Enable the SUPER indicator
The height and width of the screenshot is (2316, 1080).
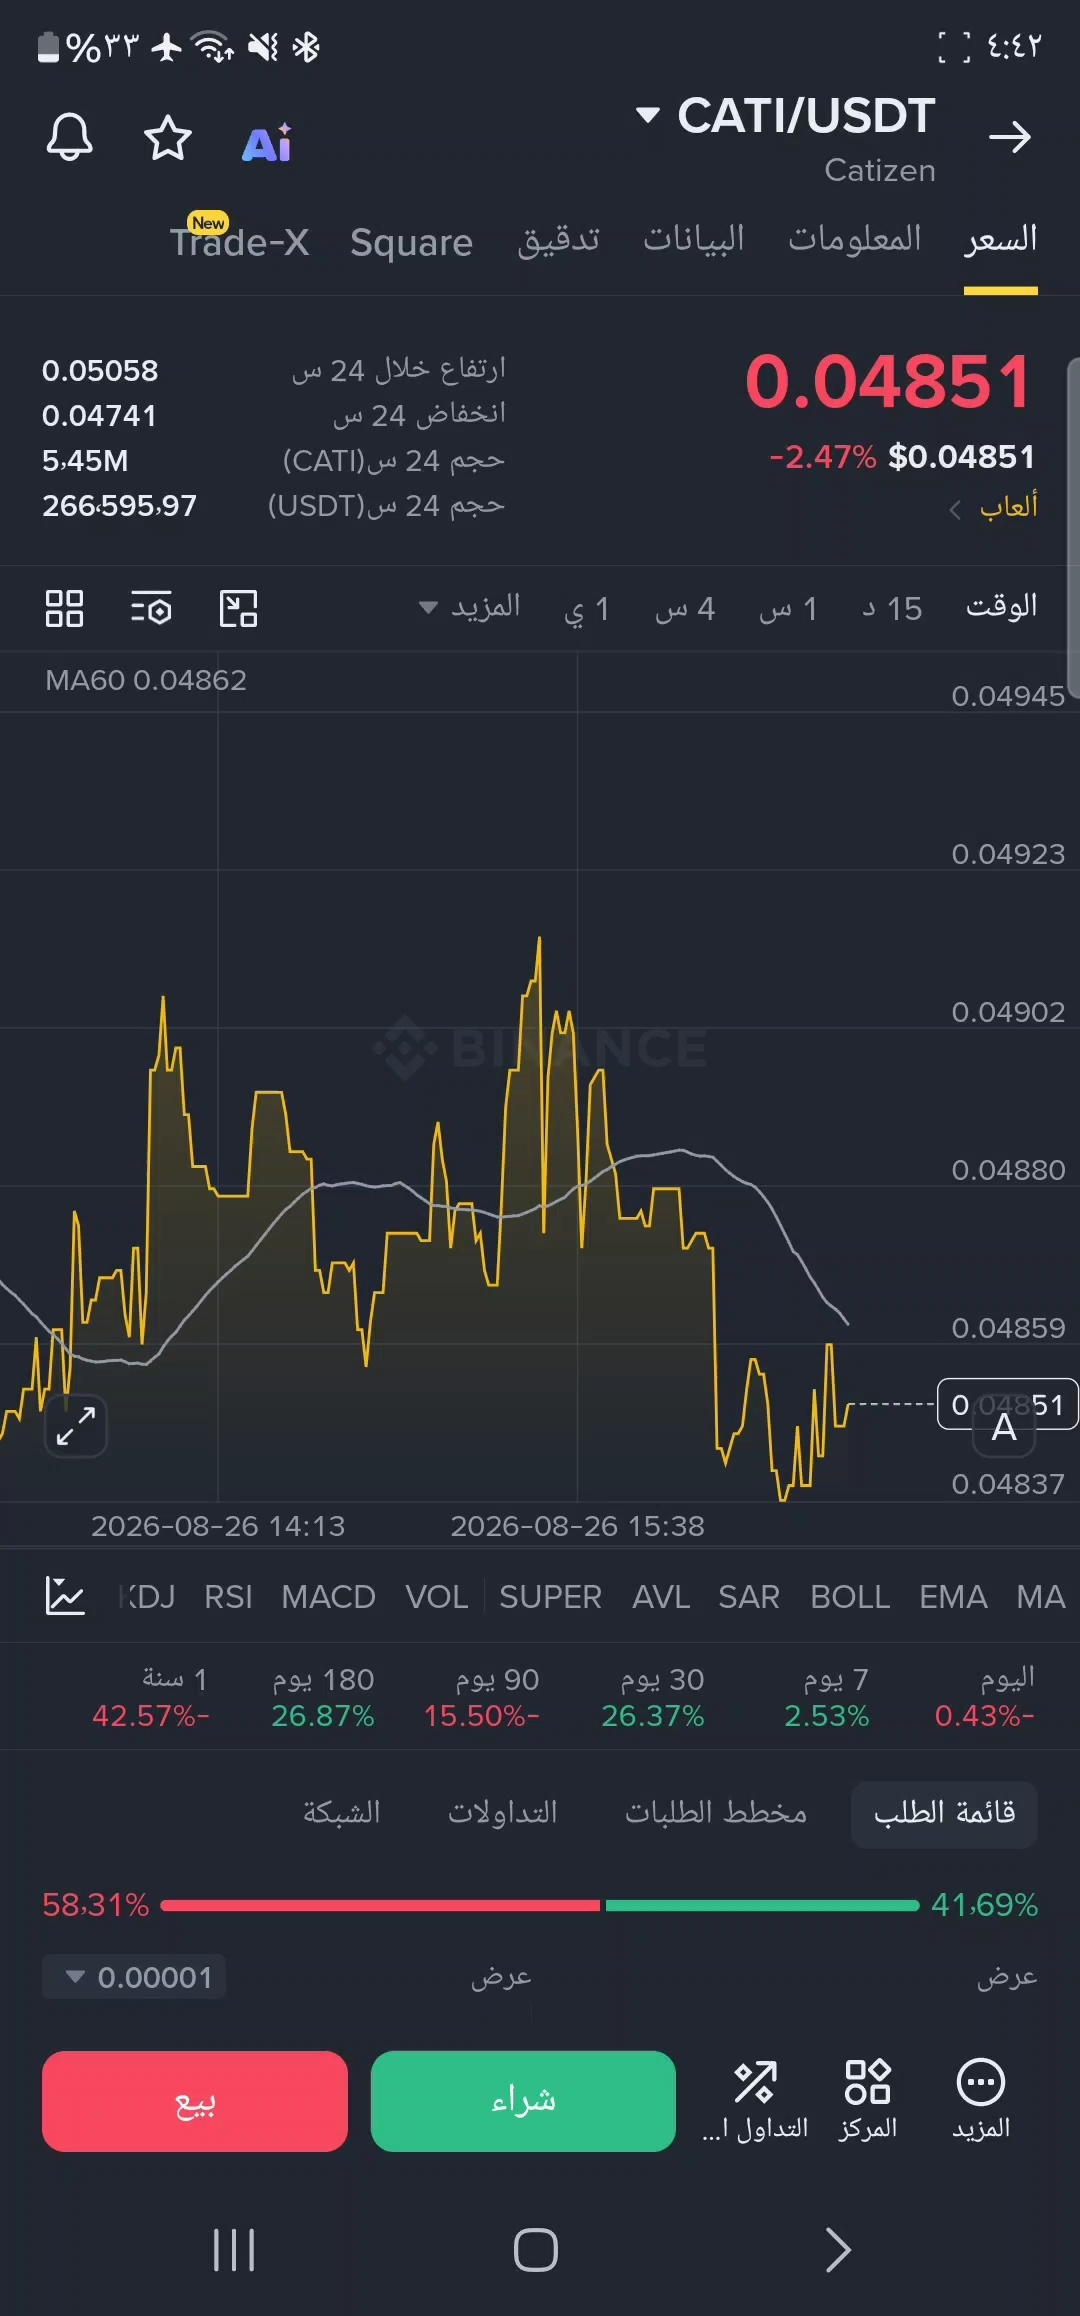[x=550, y=1597]
